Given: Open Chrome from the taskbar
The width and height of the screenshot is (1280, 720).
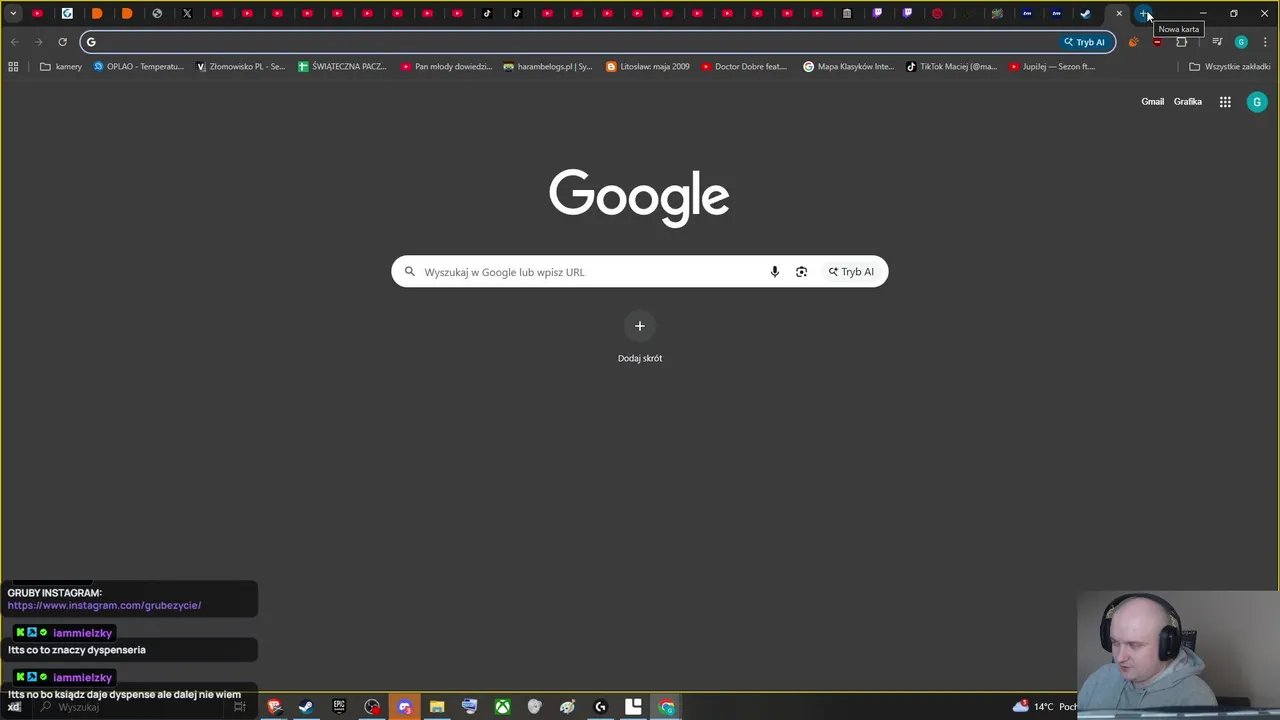Looking at the screenshot, I should tap(667, 707).
